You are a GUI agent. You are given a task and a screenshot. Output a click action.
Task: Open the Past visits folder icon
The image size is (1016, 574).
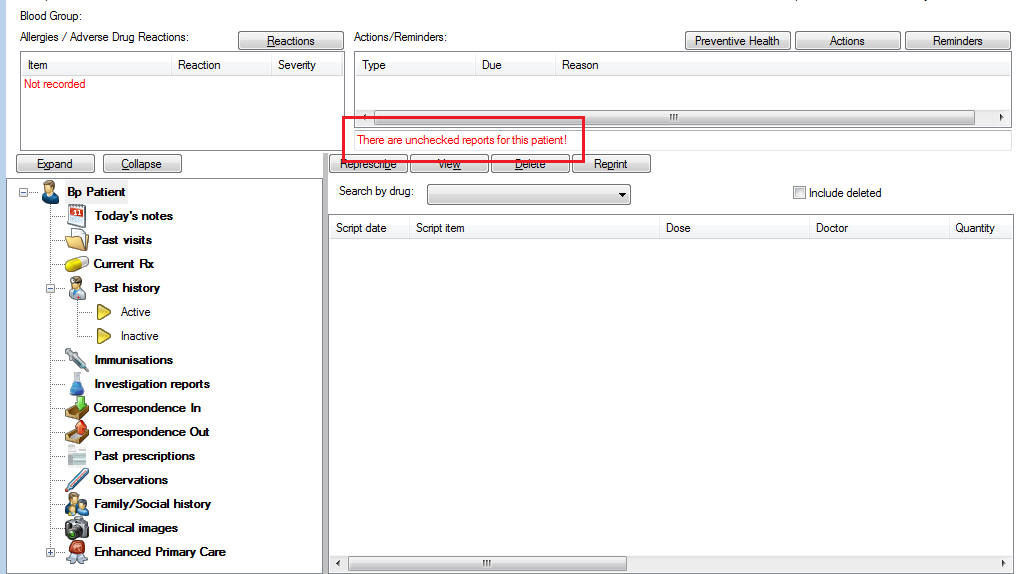click(77, 240)
